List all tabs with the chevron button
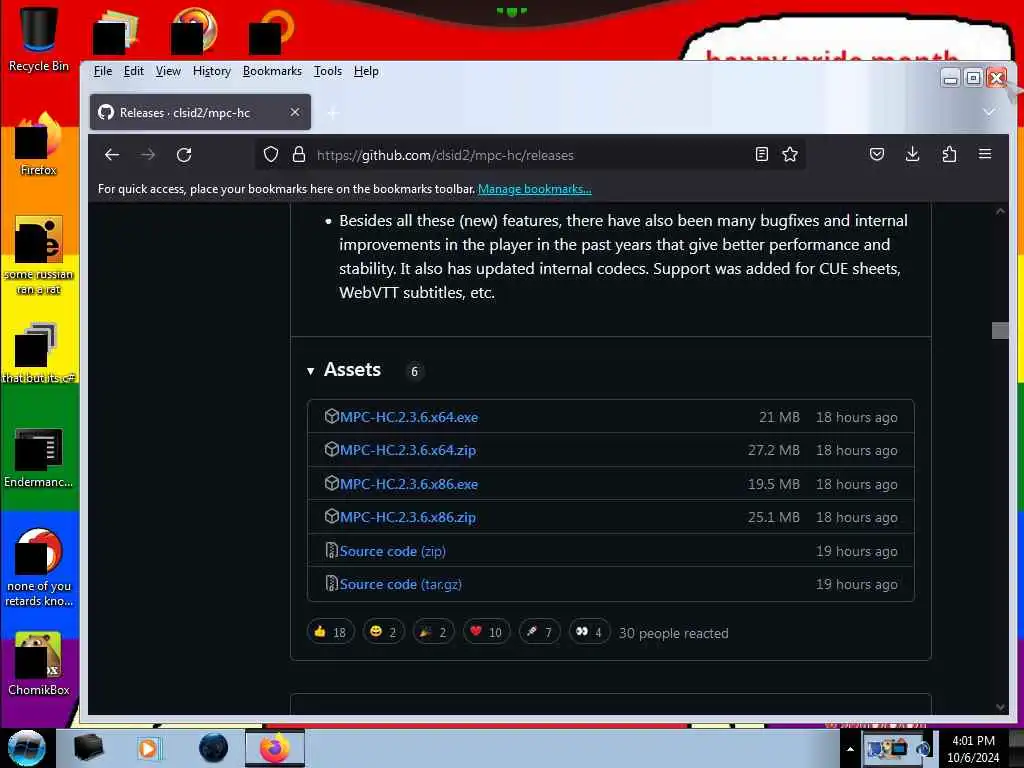This screenshot has height=768, width=1024. coord(989,112)
